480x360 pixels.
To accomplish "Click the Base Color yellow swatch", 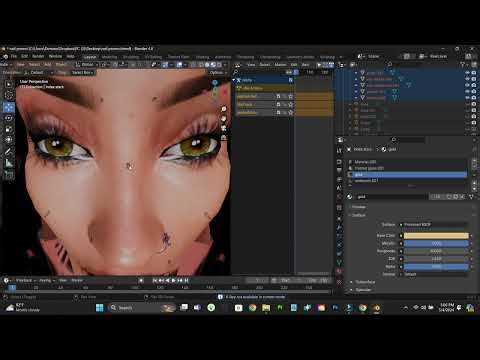I will [436, 236].
